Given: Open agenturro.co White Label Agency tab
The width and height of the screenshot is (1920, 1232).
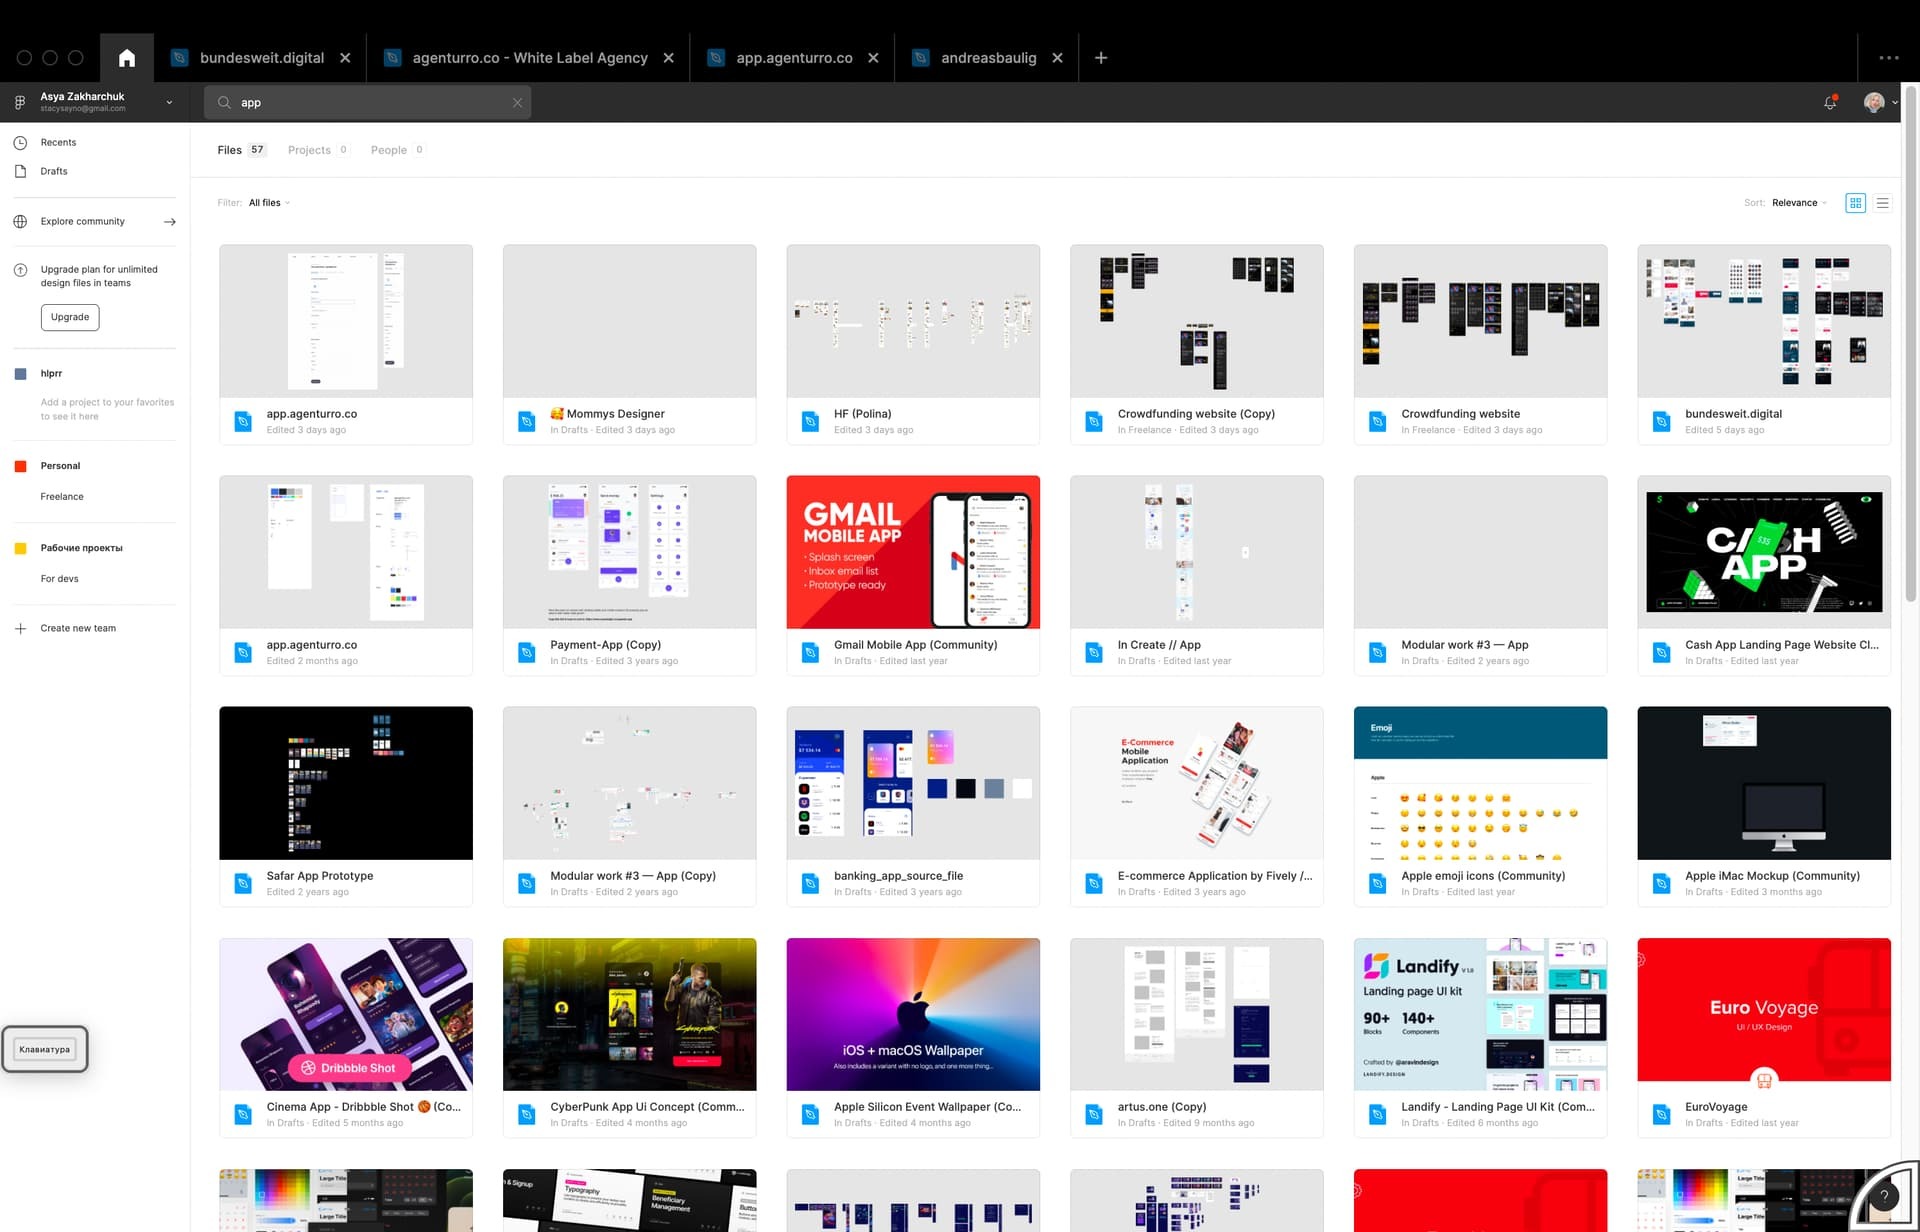Looking at the screenshot, I should point(529,58).
